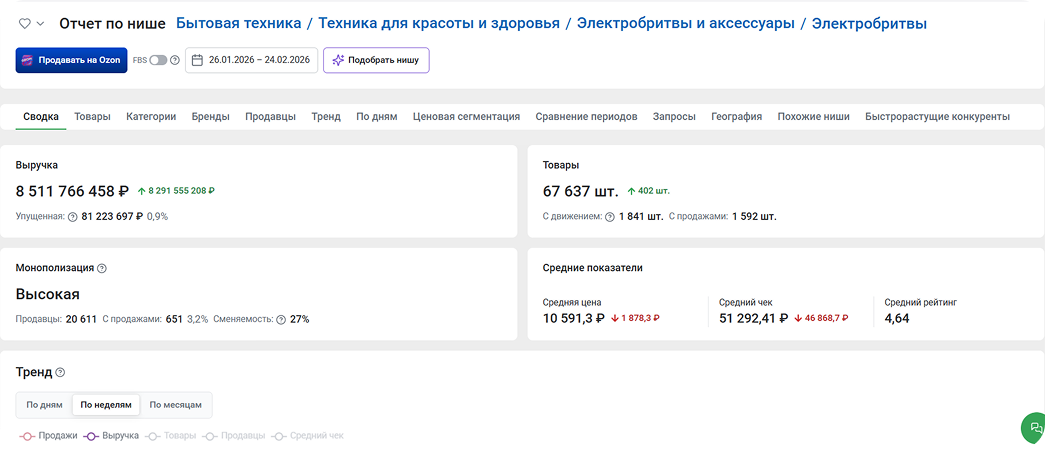Open the chat support icon
Screen dimensions: 1045x449
point(1035,427)
